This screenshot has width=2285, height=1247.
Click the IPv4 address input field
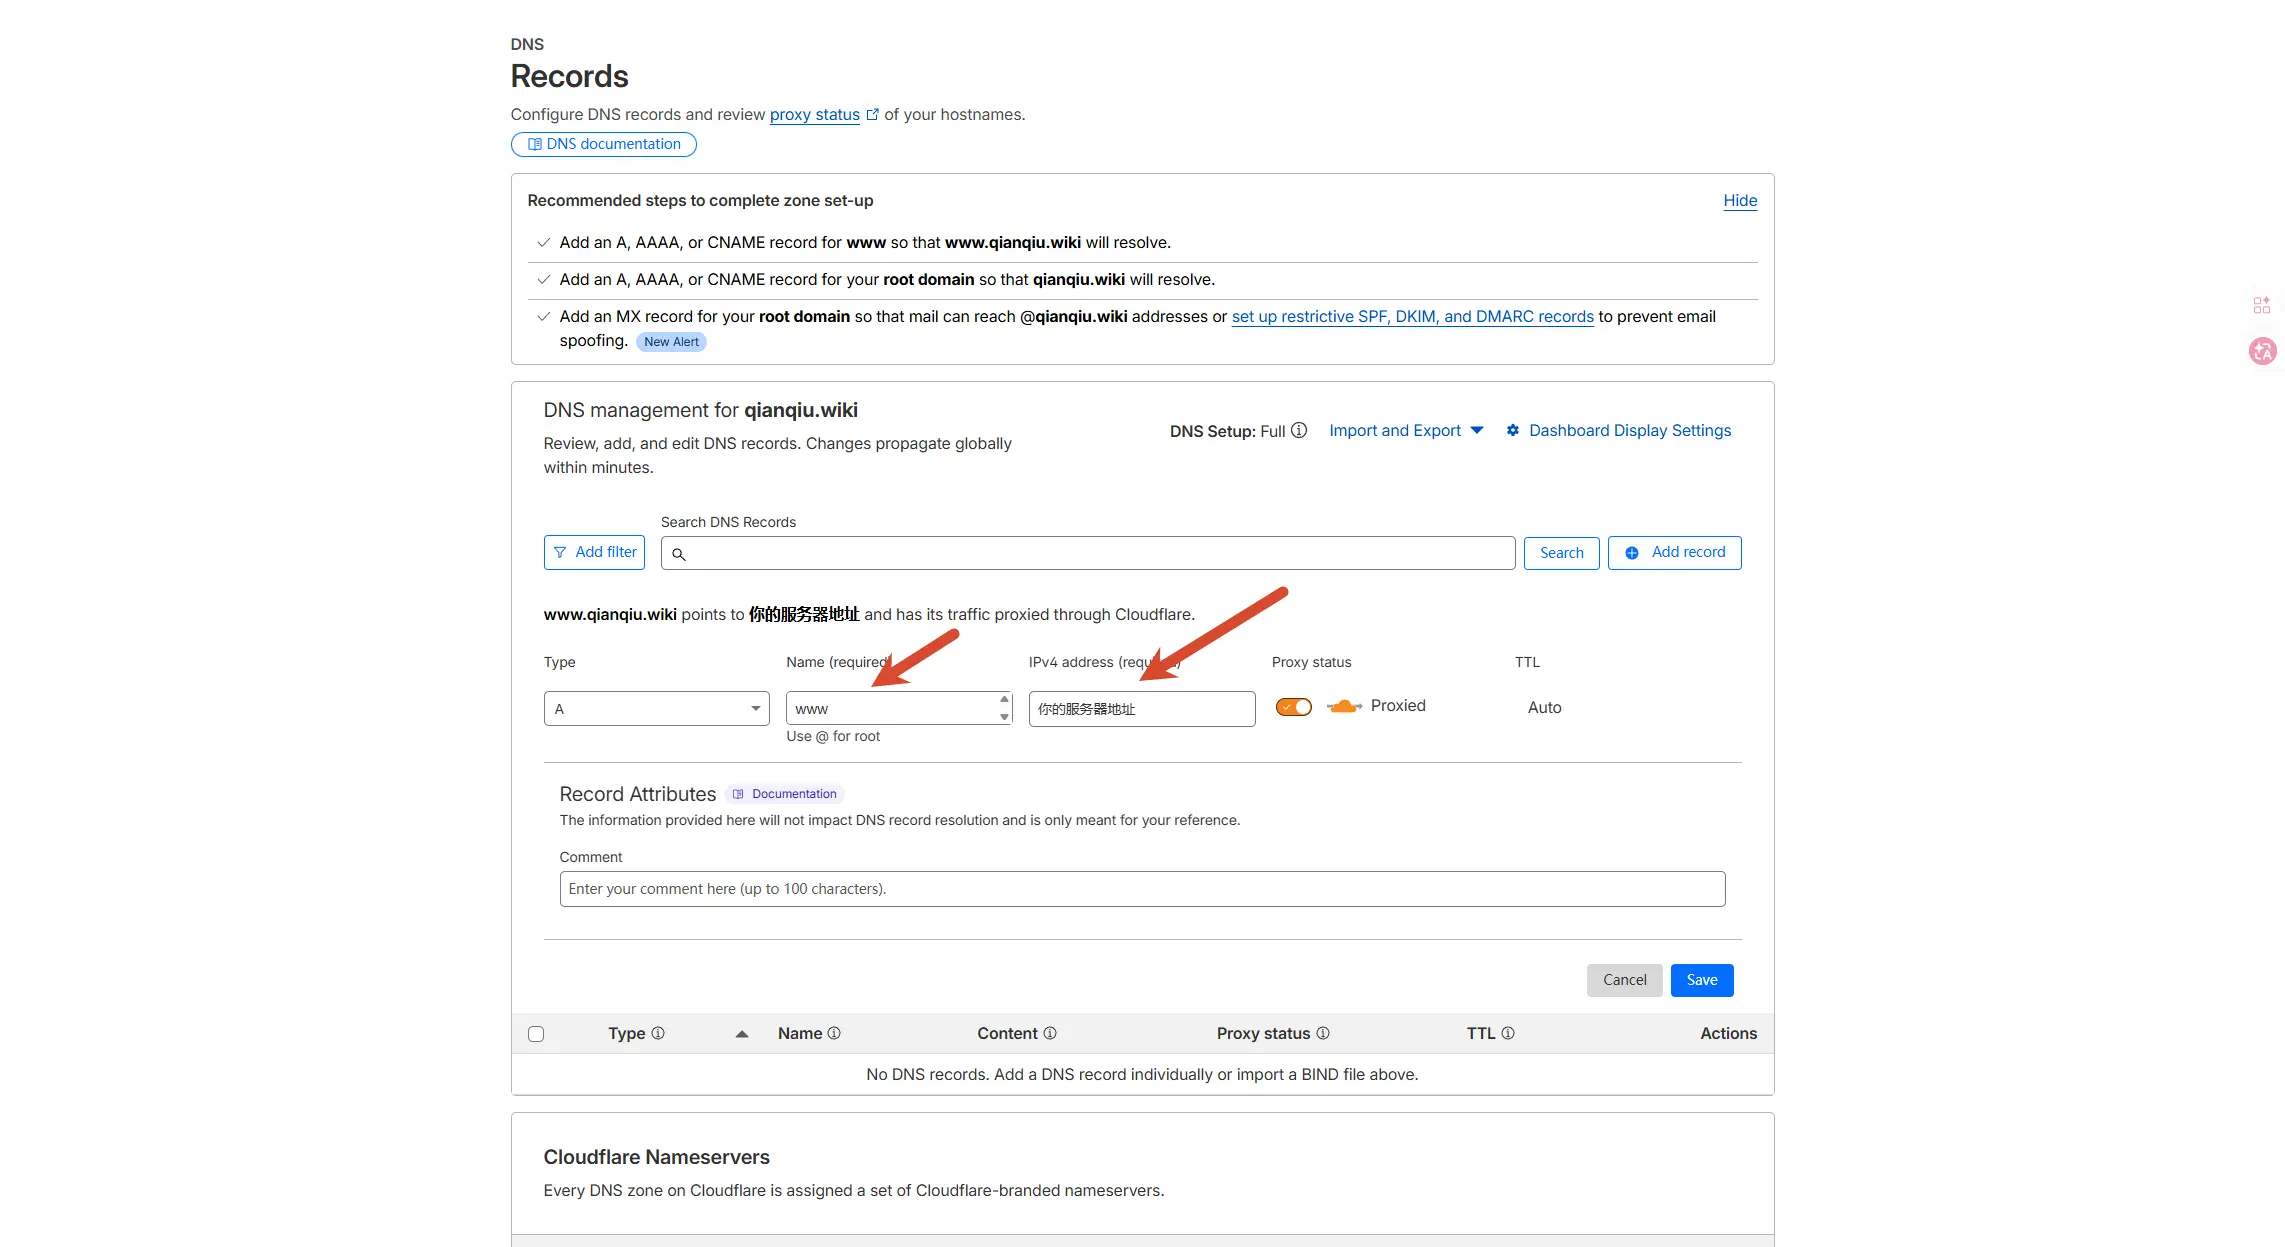tap(1141, 708)
